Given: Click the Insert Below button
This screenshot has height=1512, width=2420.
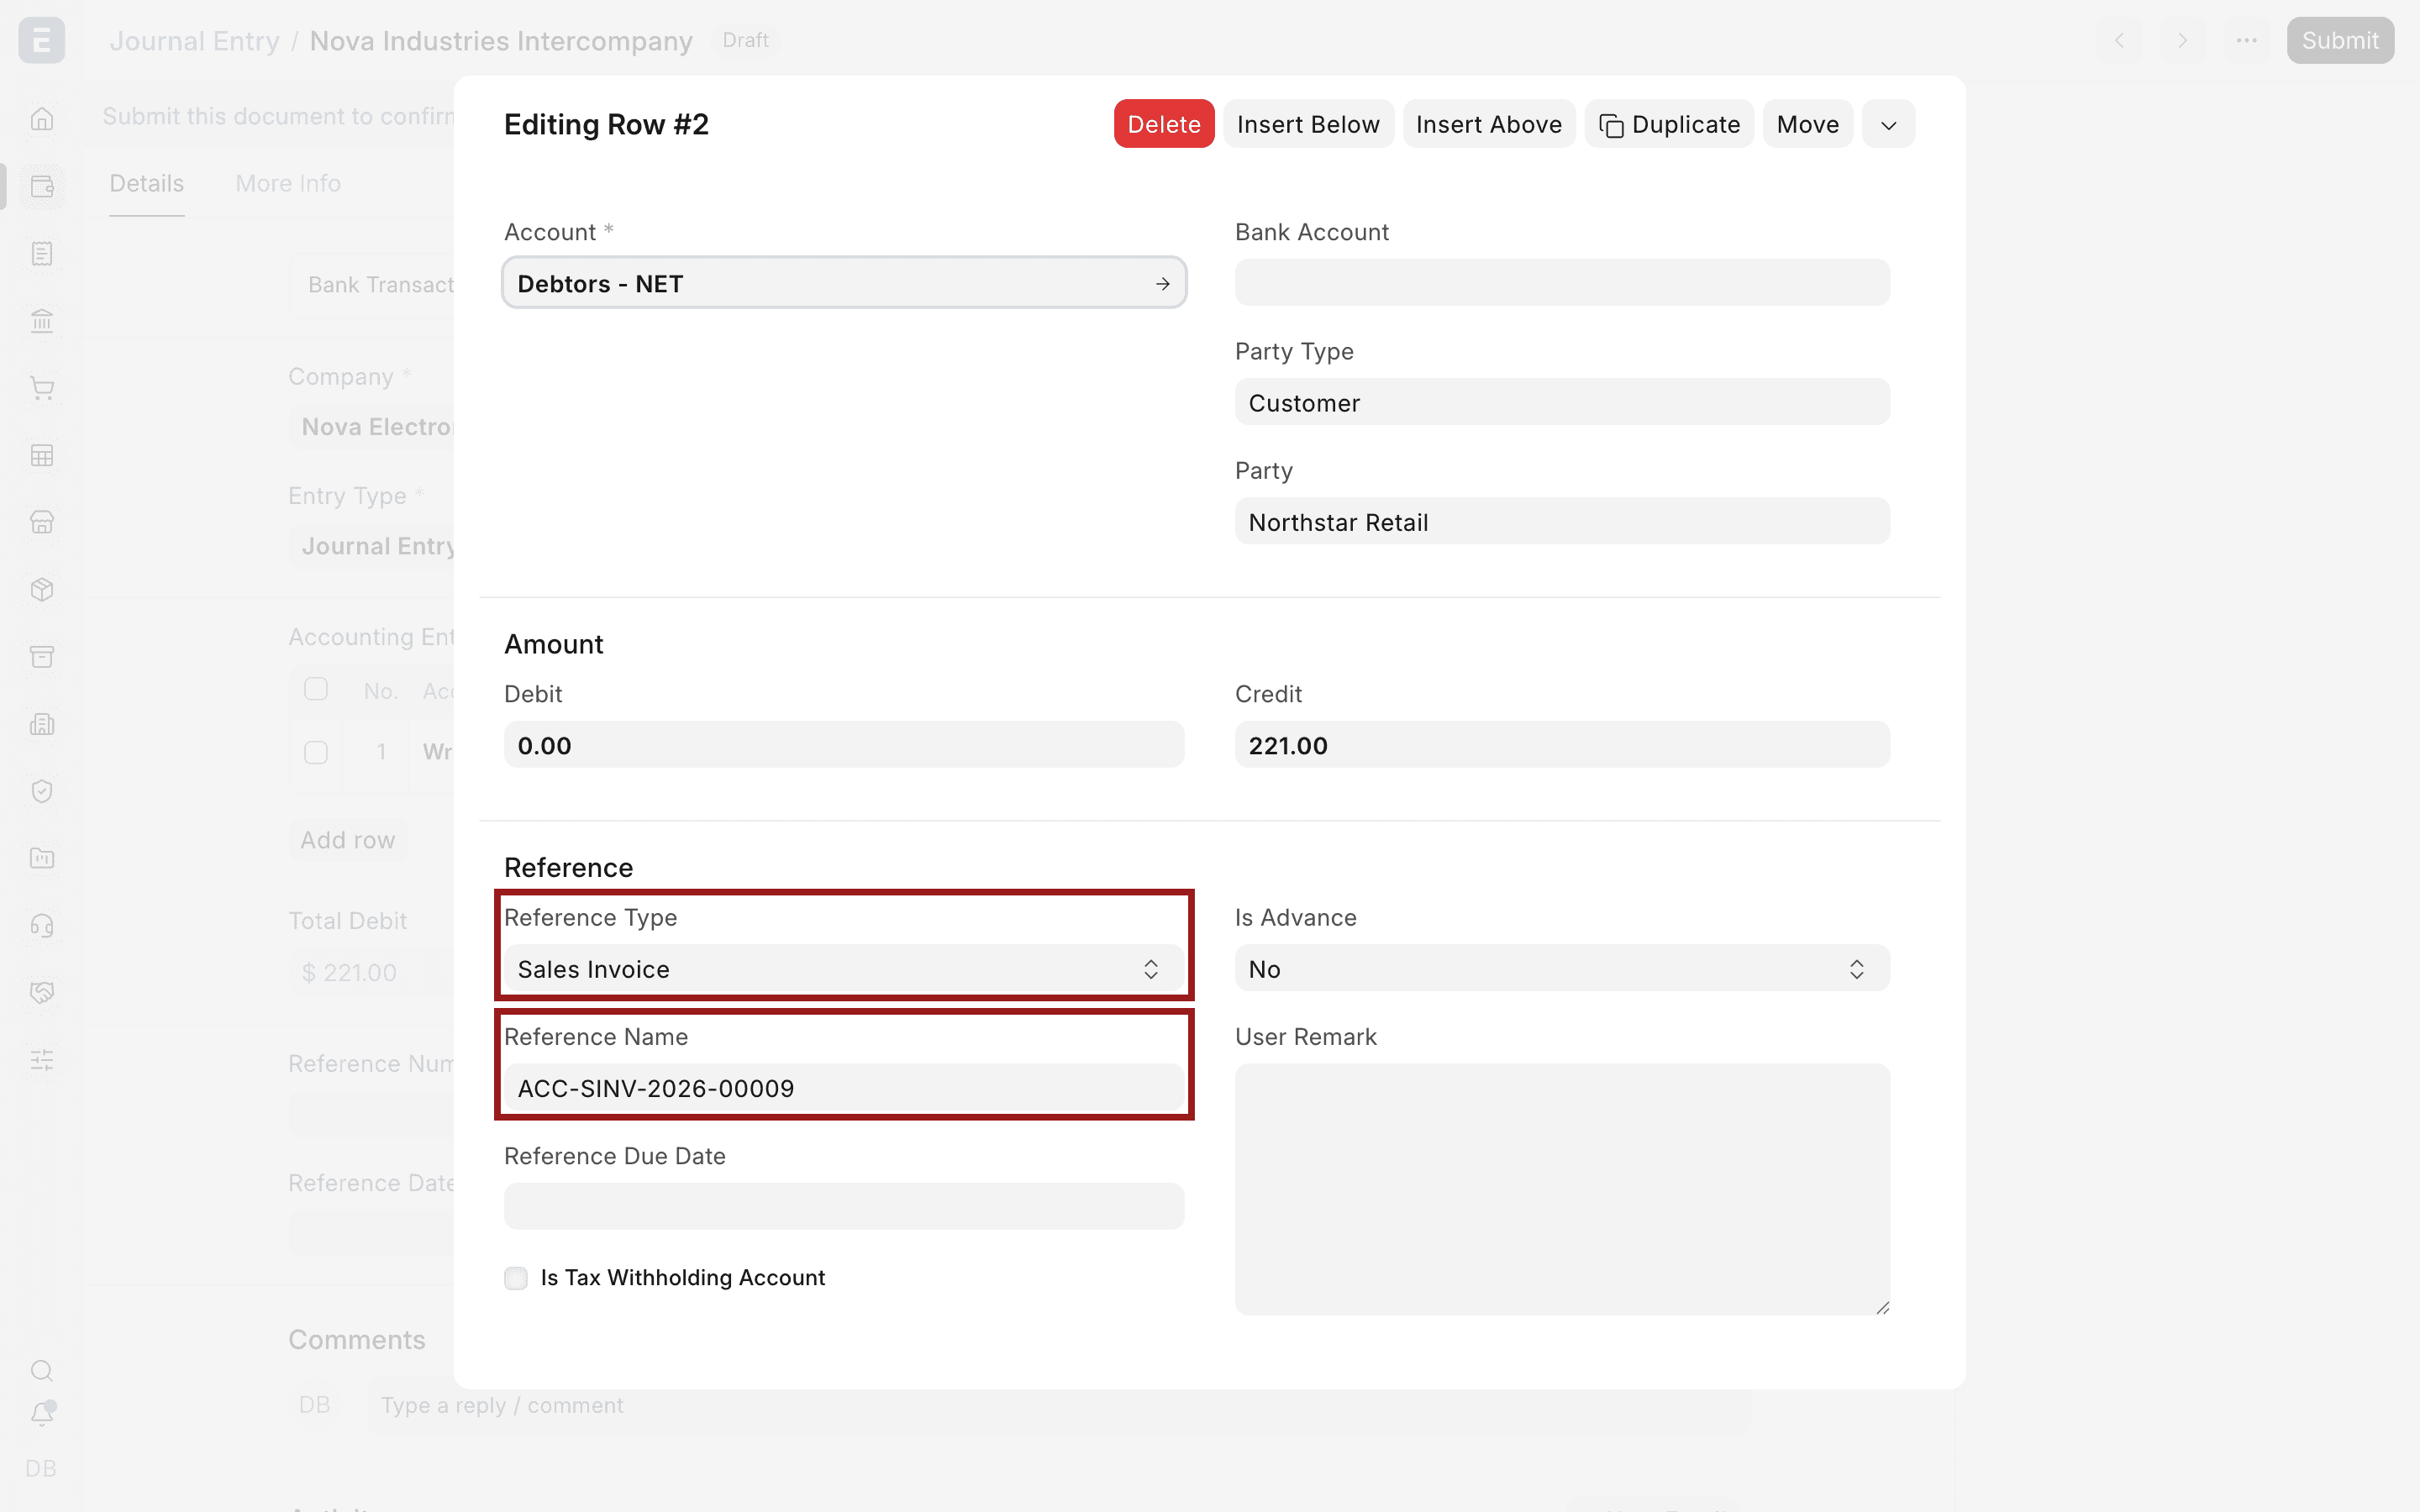Looking at the screenshot, I should click(1308, 124).
